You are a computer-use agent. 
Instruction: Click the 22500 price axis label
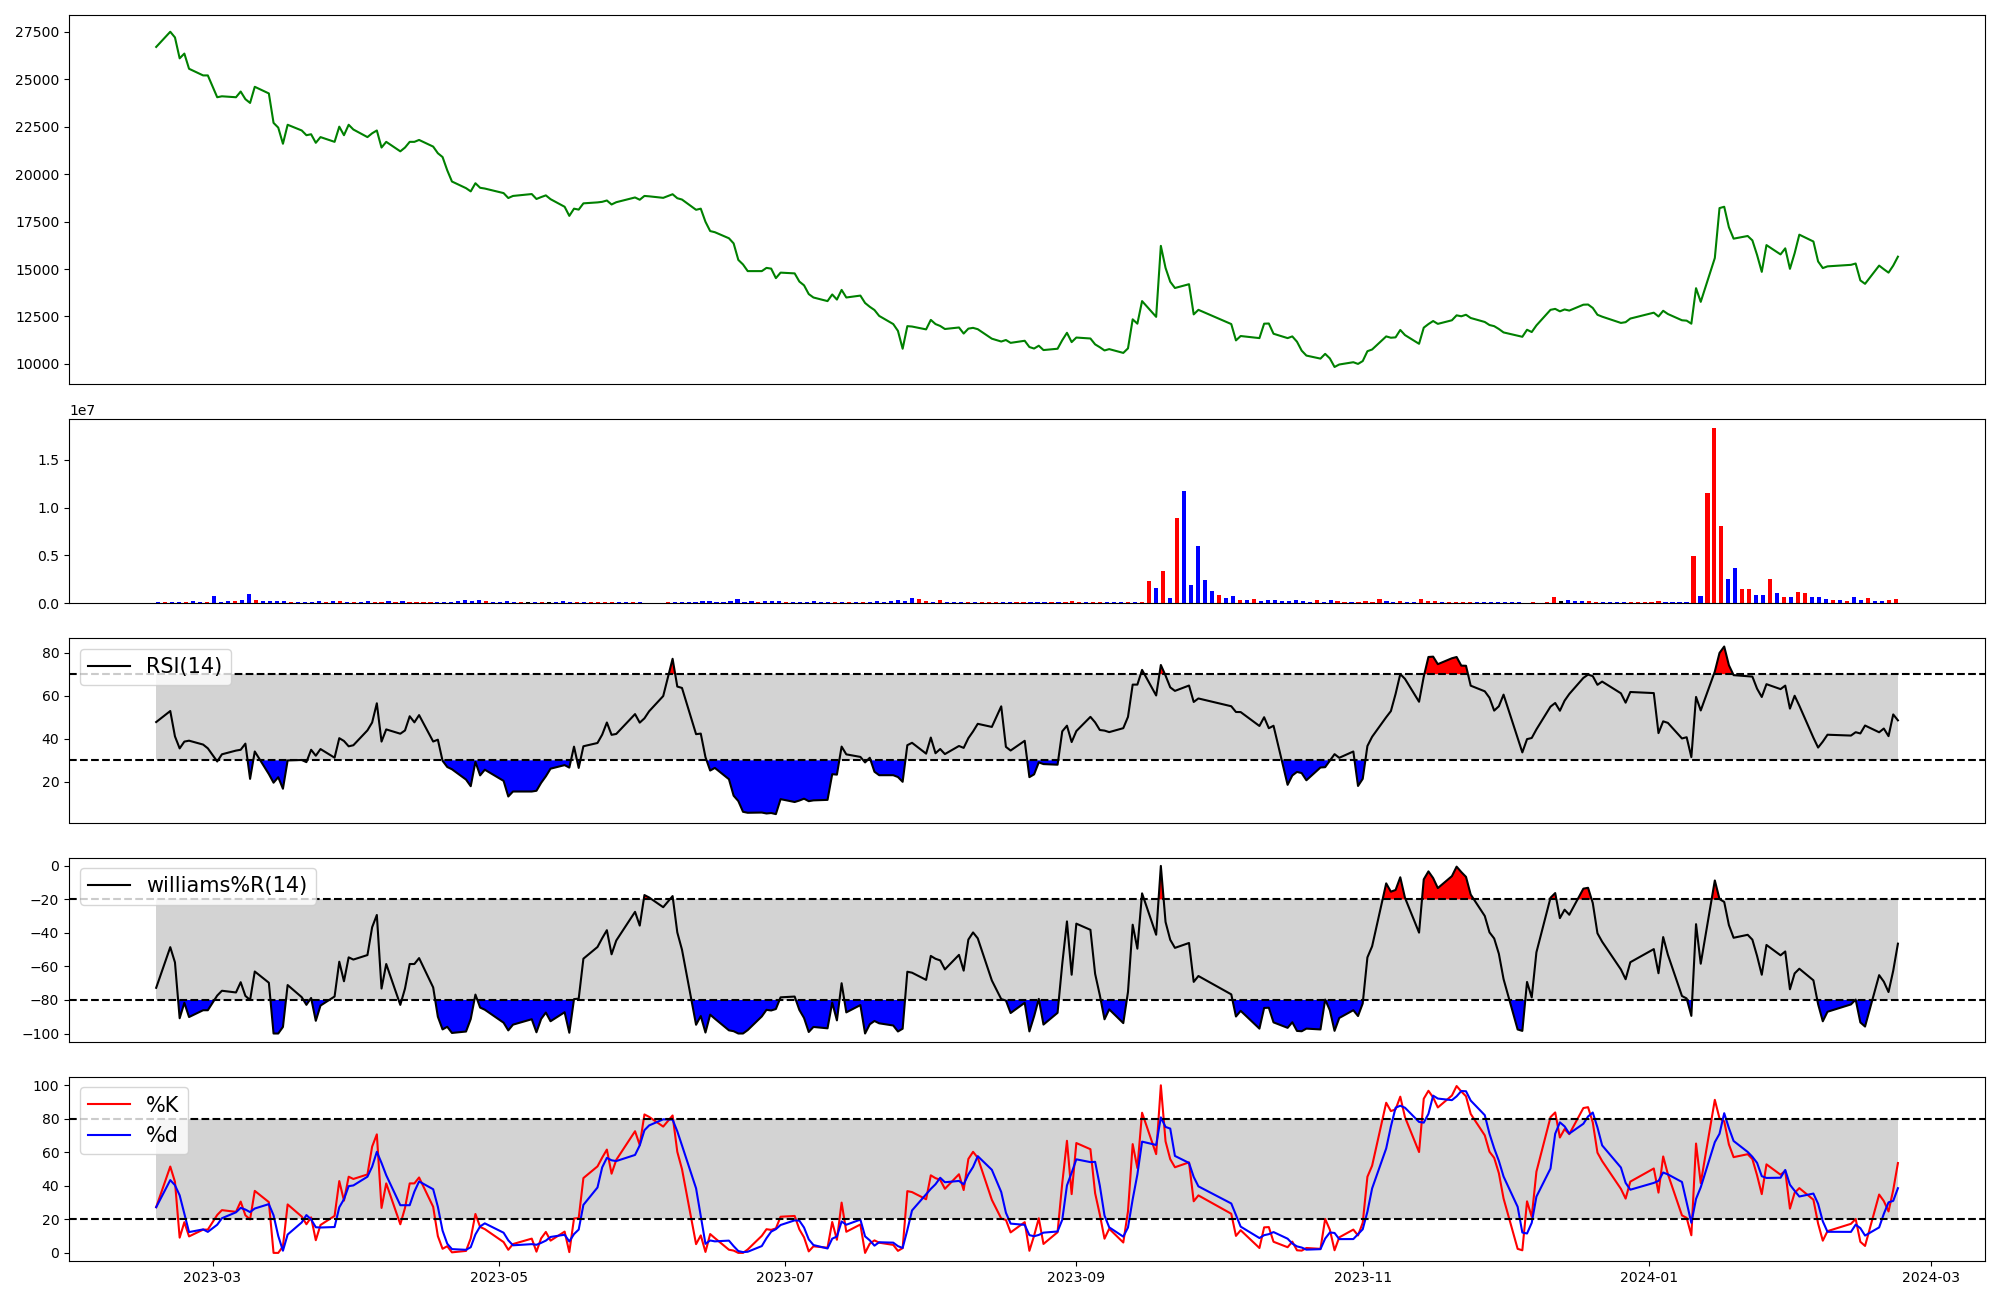pyautogui.click(x=36, y=127)
